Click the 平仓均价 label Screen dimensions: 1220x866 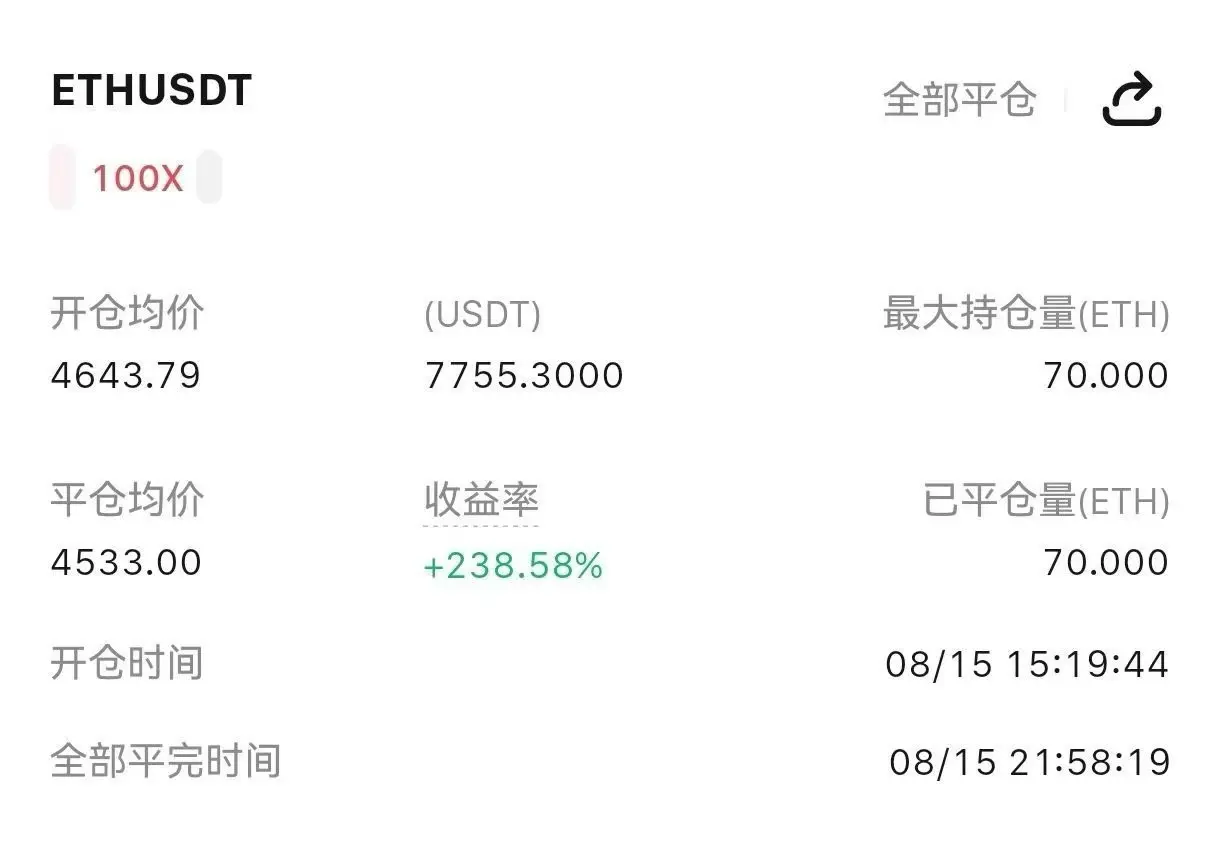pos(127,499)
